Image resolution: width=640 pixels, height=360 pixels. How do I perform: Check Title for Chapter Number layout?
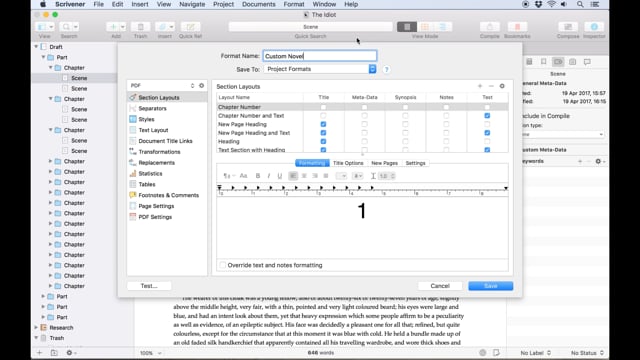(323, 107)
